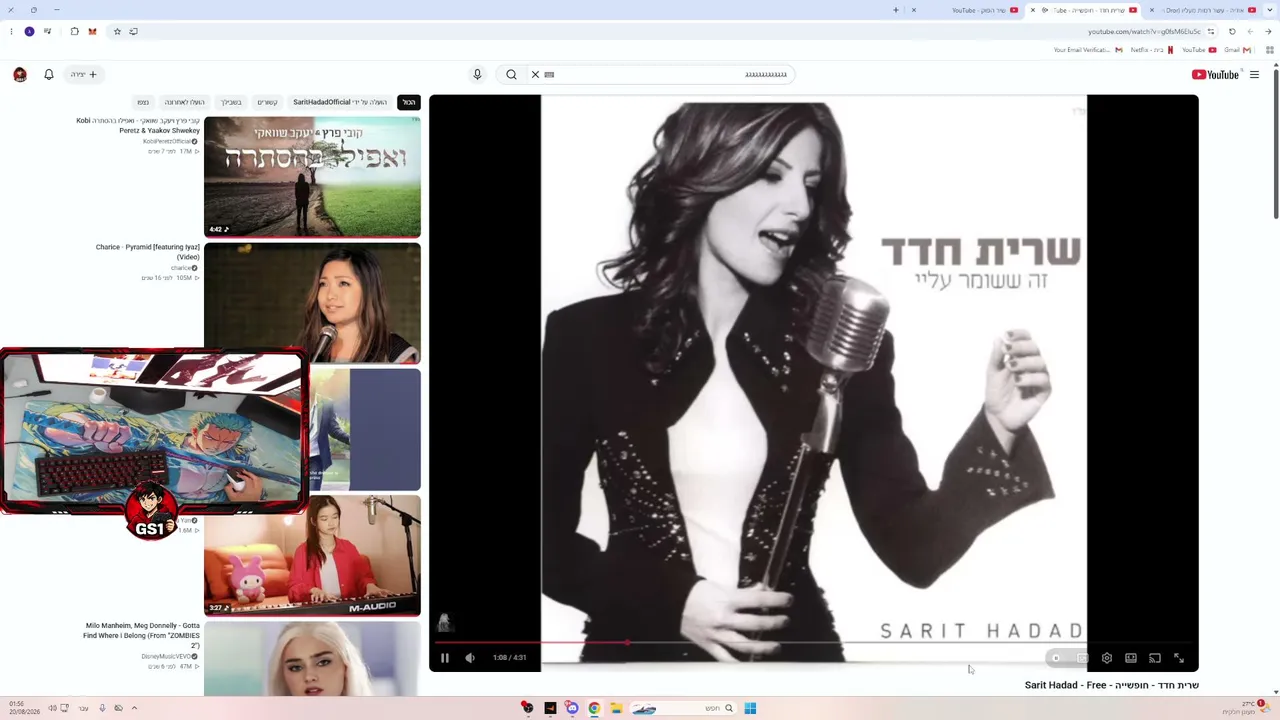Screen dimensions: 1280x720
Task: Go forward with the browser forward arrow
Action: 1250,31
